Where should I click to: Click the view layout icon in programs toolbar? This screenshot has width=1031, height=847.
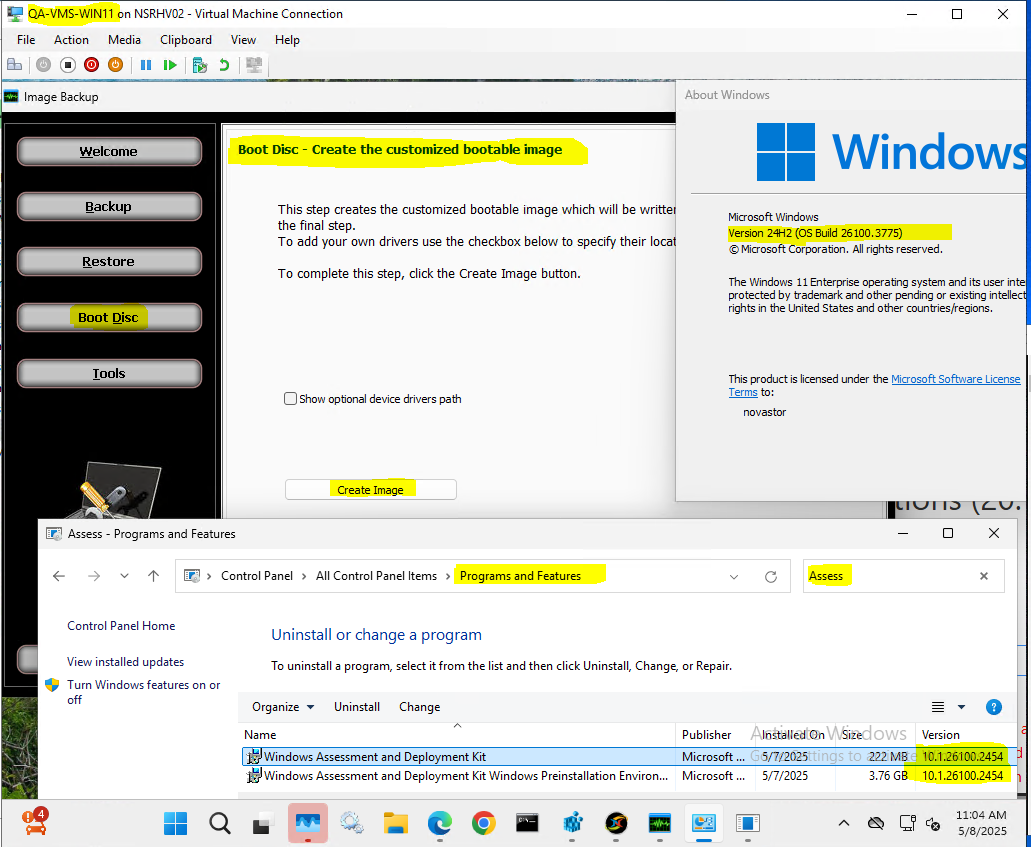tap(938, 707)
